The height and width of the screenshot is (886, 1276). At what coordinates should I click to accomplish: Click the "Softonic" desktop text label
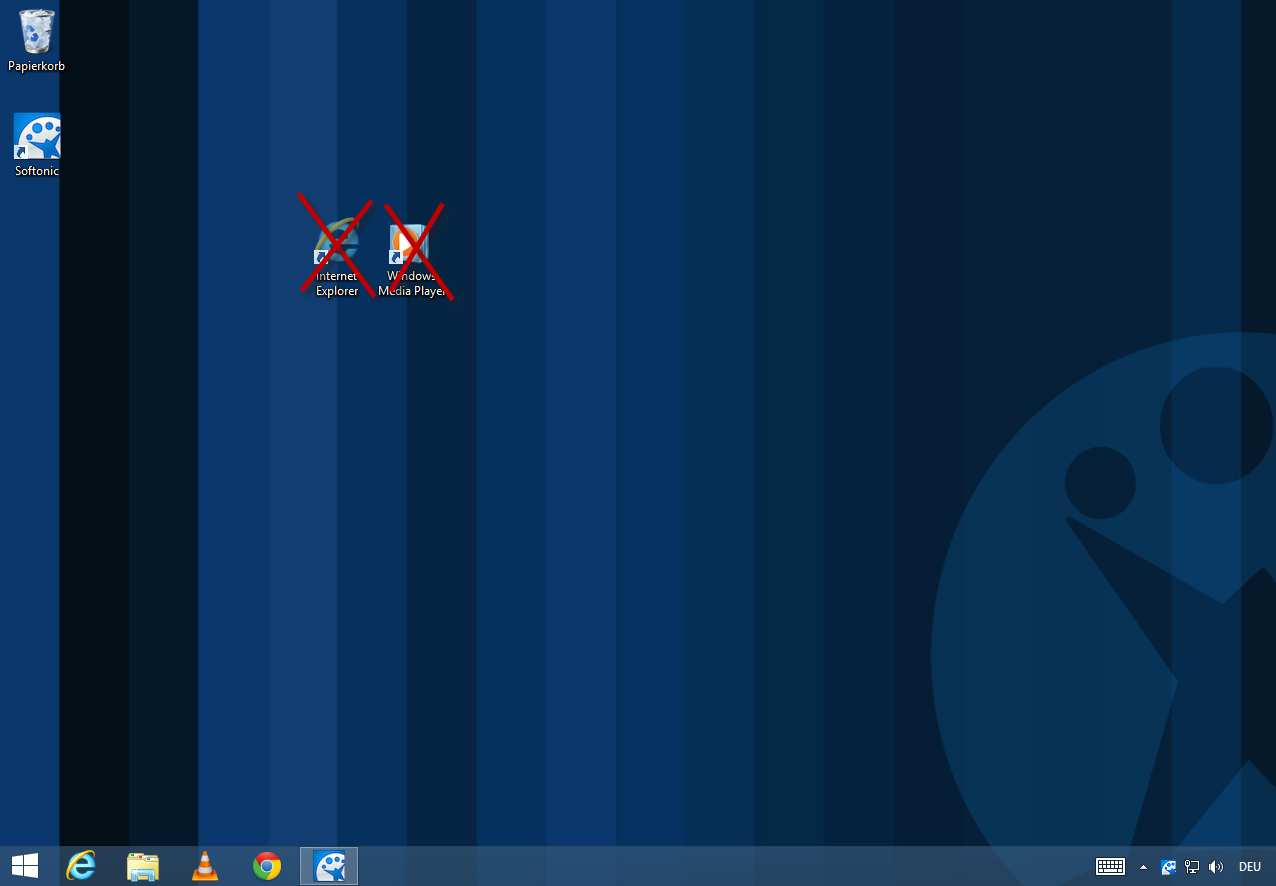(37, 171)
